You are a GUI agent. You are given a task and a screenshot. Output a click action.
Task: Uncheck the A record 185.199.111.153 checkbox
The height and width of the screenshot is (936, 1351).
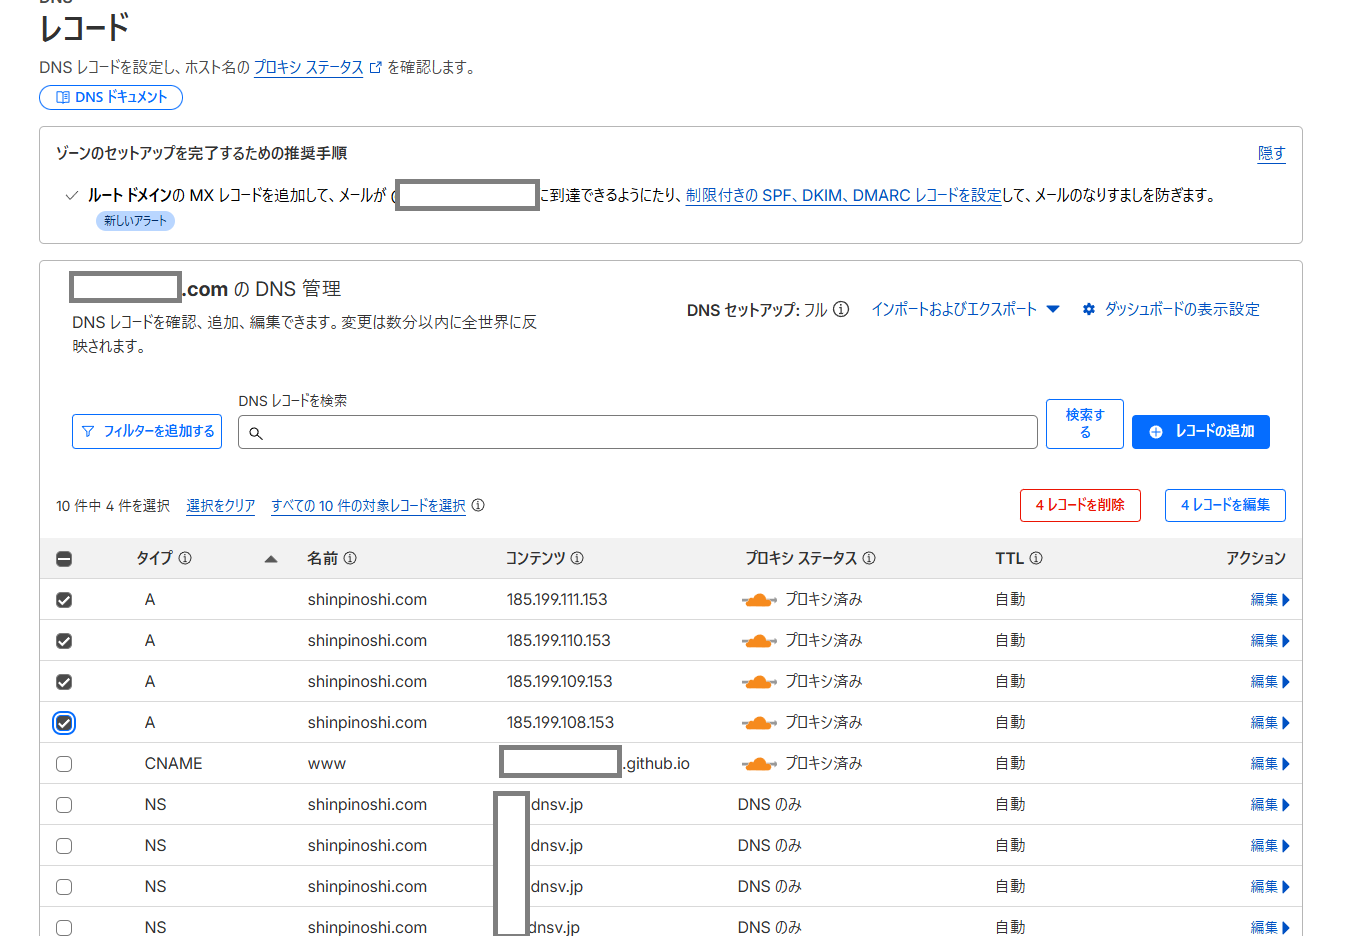[64, 600]
